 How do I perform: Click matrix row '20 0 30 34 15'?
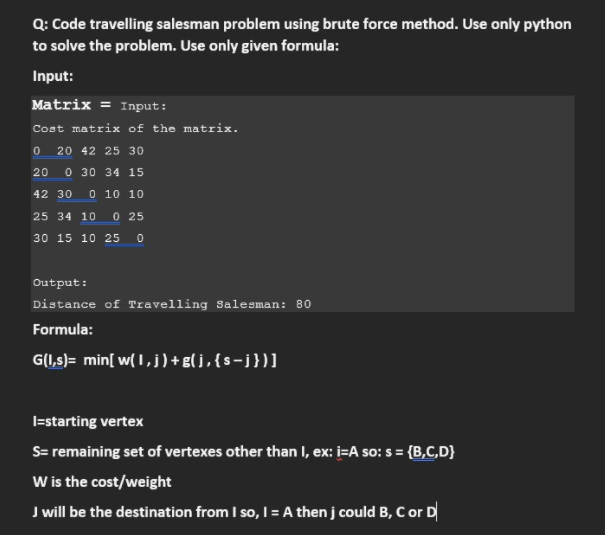click(x=88, y=172)
